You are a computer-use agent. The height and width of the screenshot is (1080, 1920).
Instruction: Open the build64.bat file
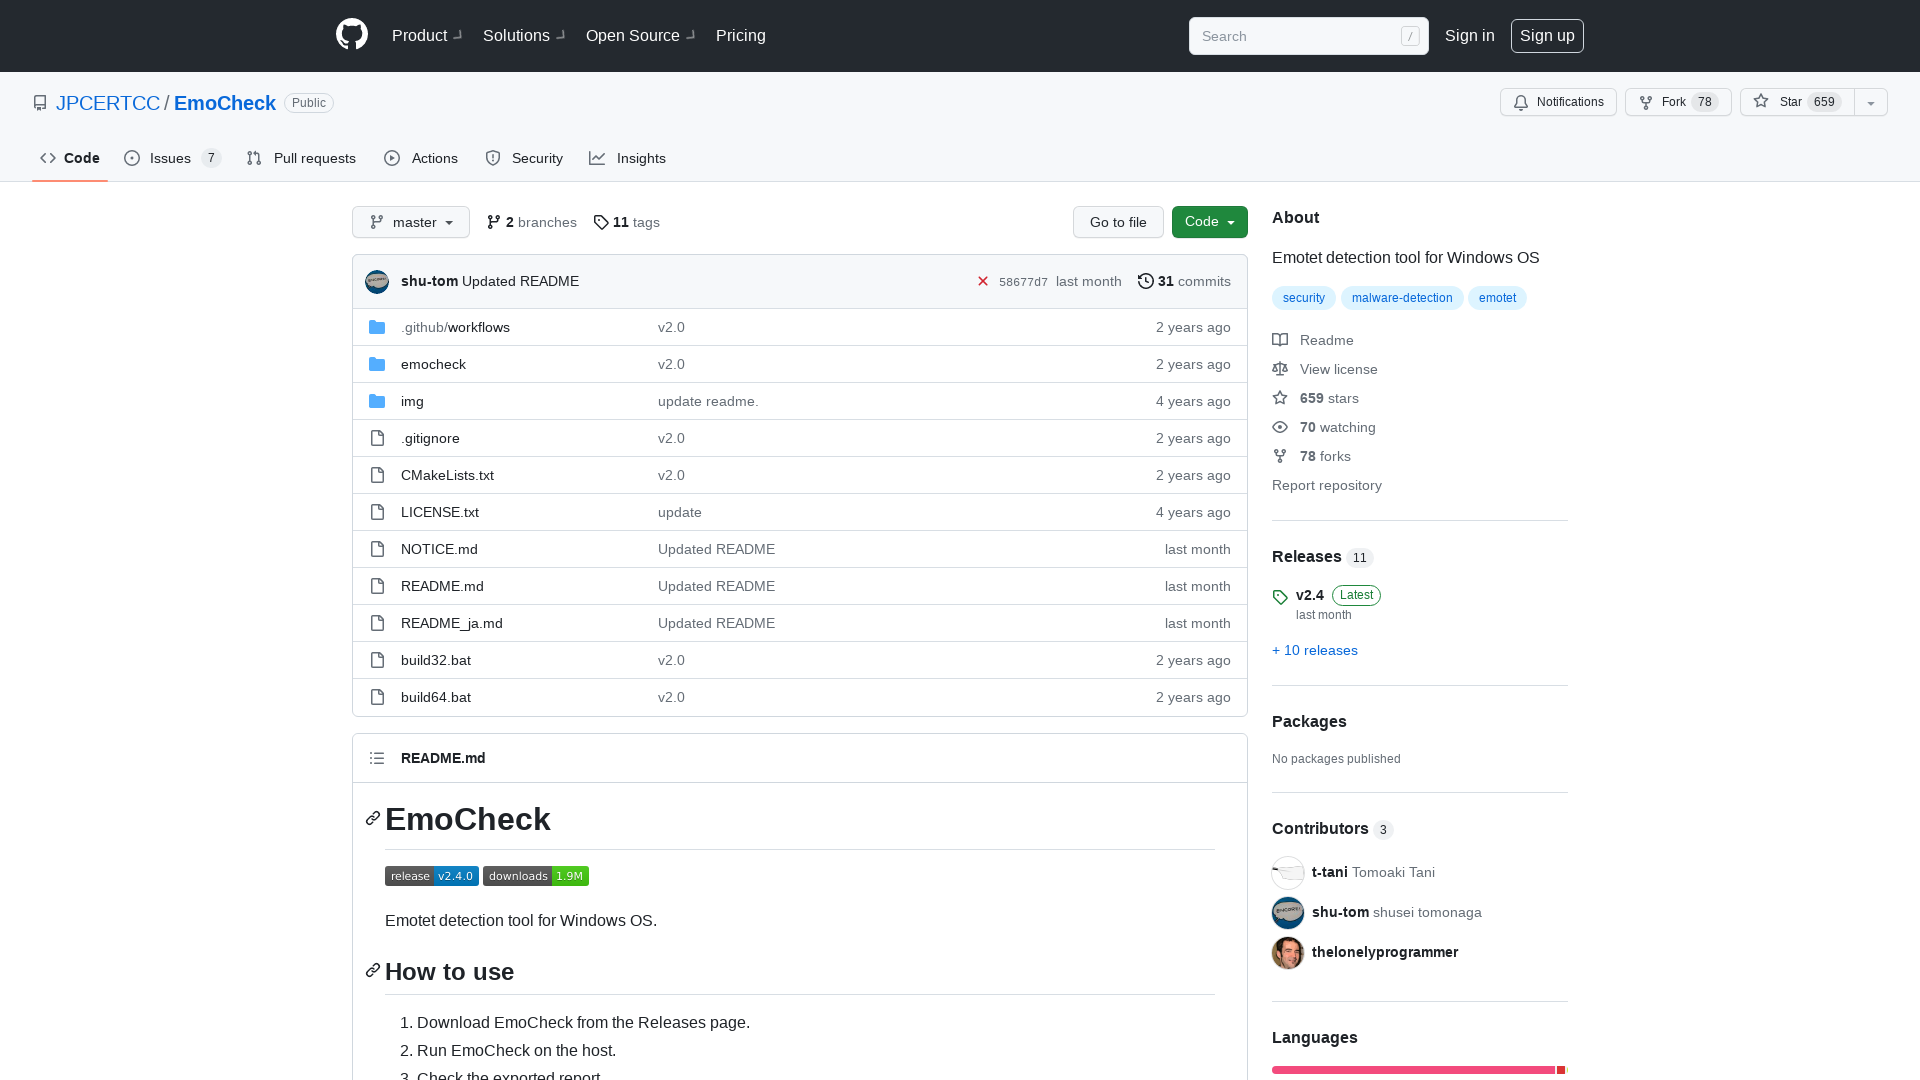[x=436, y=697]
